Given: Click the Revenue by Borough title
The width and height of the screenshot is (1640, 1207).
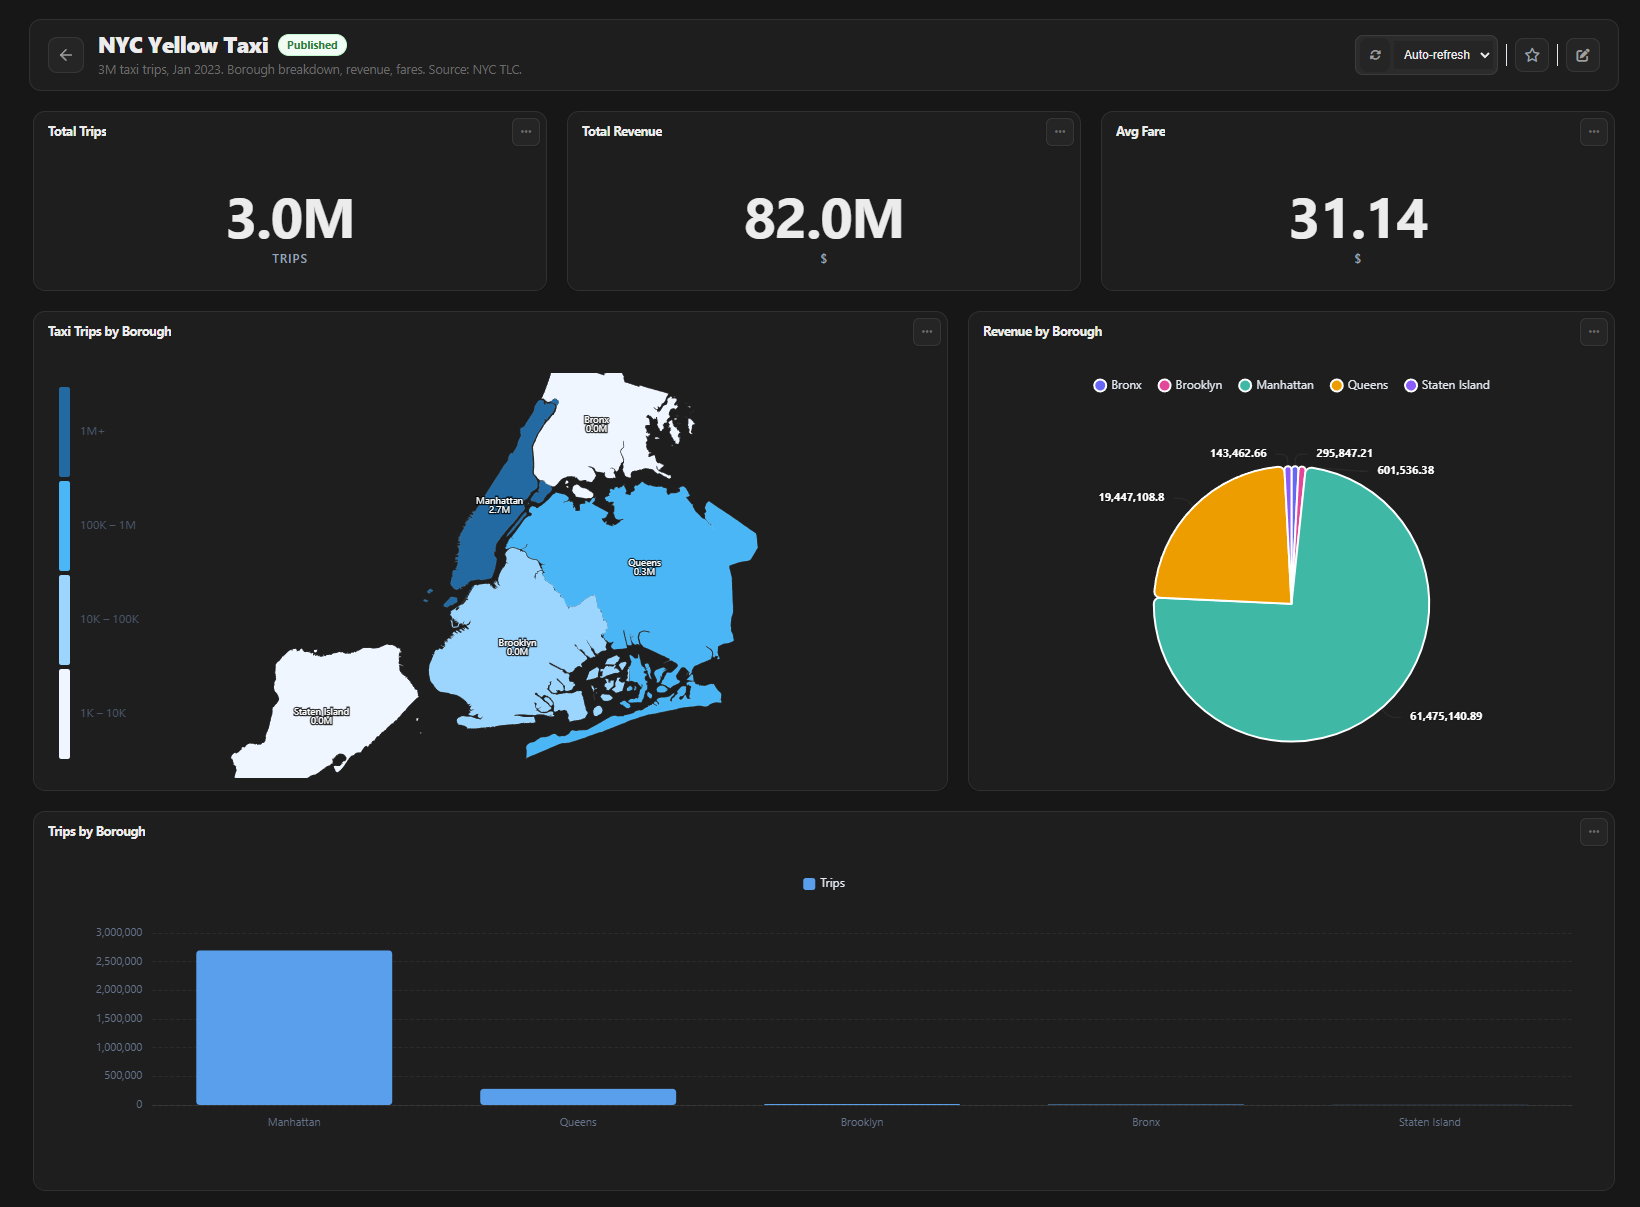Looking at the screenshot, I should [1042, 331].
